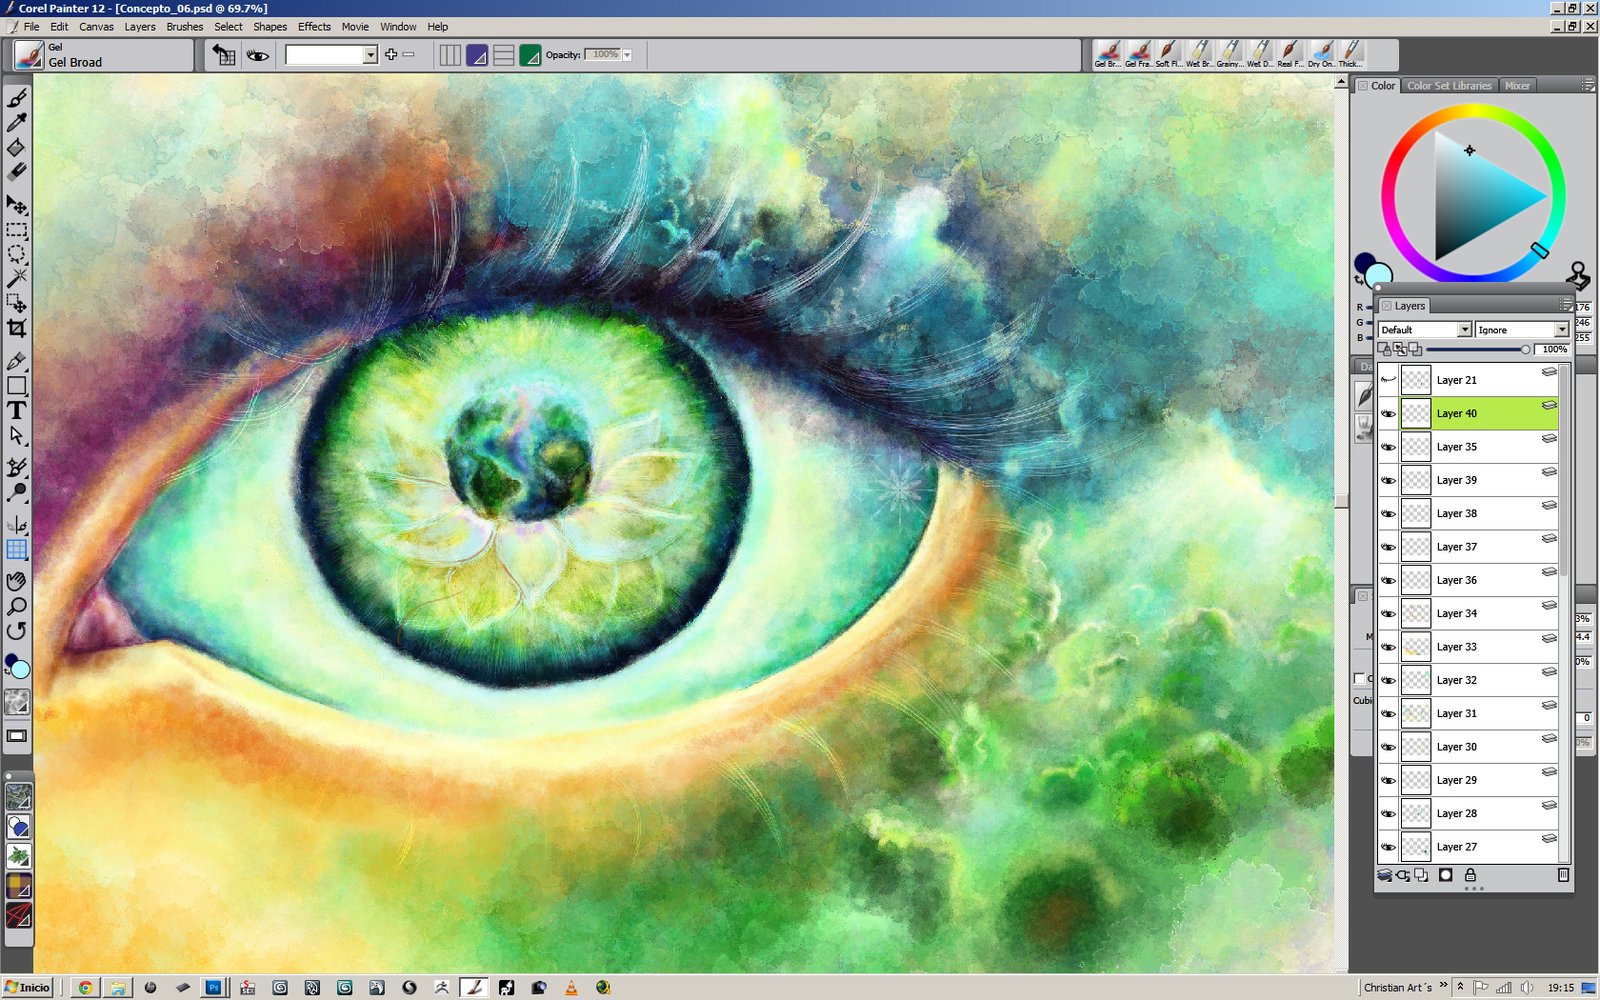The width and height of the screenshot is (1600, 1000).
Task: Open the Color panel options menu
Action: click(x=1587, y=85)
